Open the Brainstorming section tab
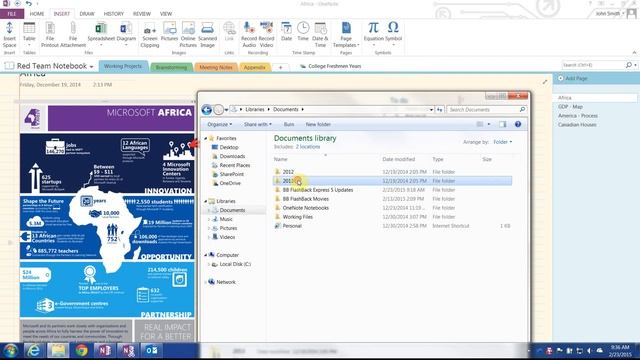The width and height of the screenshot is (640, 360). 171,67
